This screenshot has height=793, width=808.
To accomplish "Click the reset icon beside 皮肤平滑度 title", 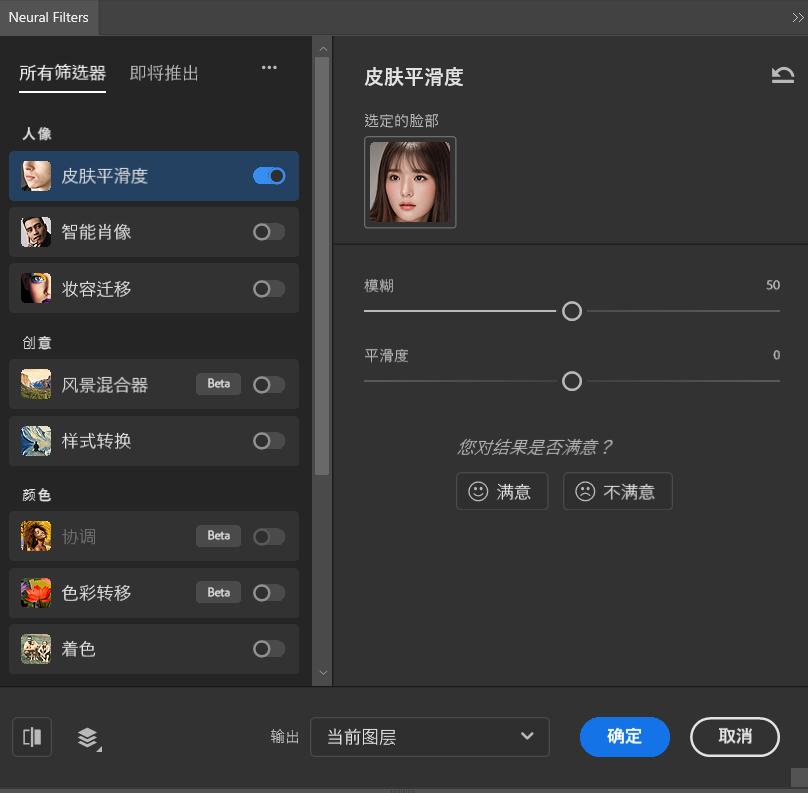I will 784,74.
